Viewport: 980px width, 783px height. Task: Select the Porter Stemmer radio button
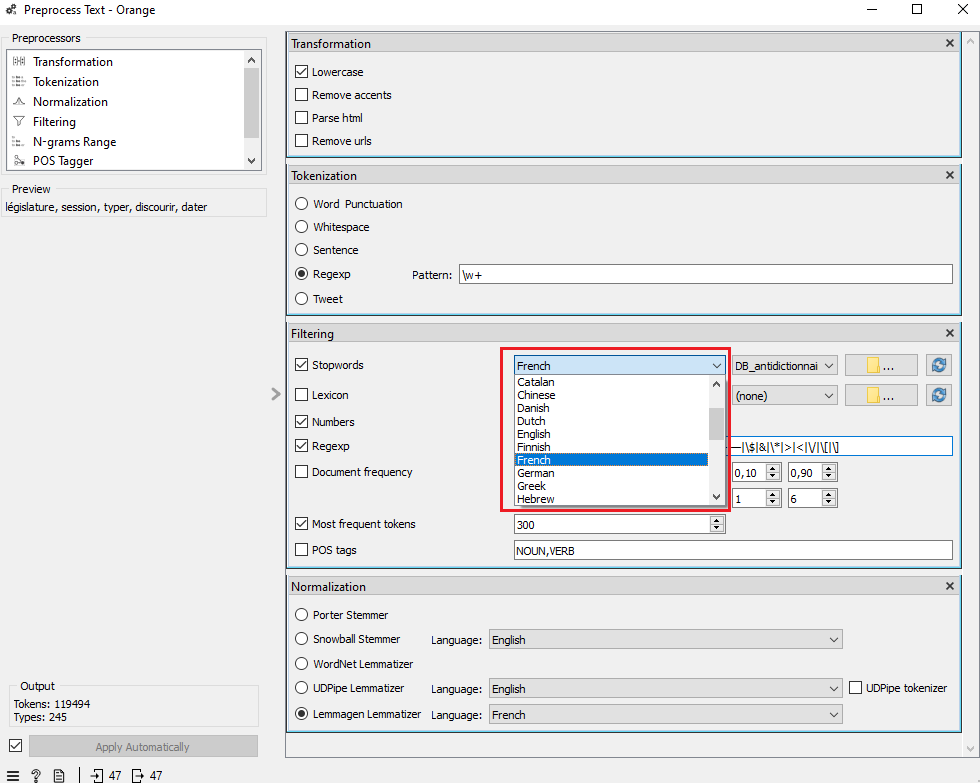click(302, 615)
